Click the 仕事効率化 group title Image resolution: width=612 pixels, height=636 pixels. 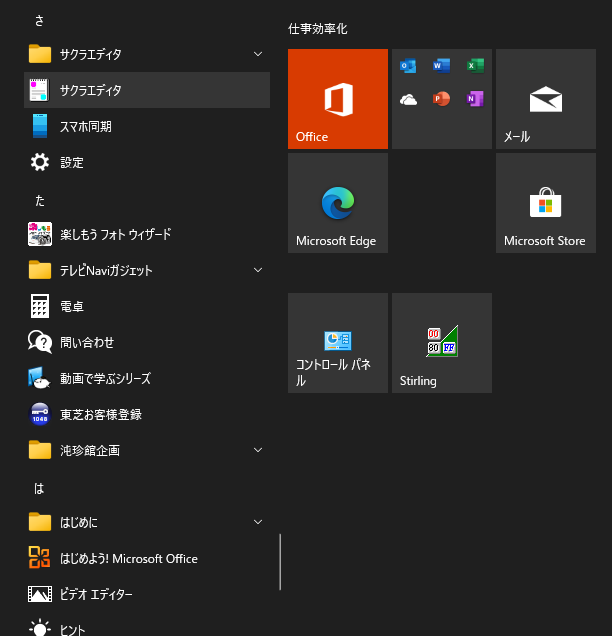click(318, 29)
